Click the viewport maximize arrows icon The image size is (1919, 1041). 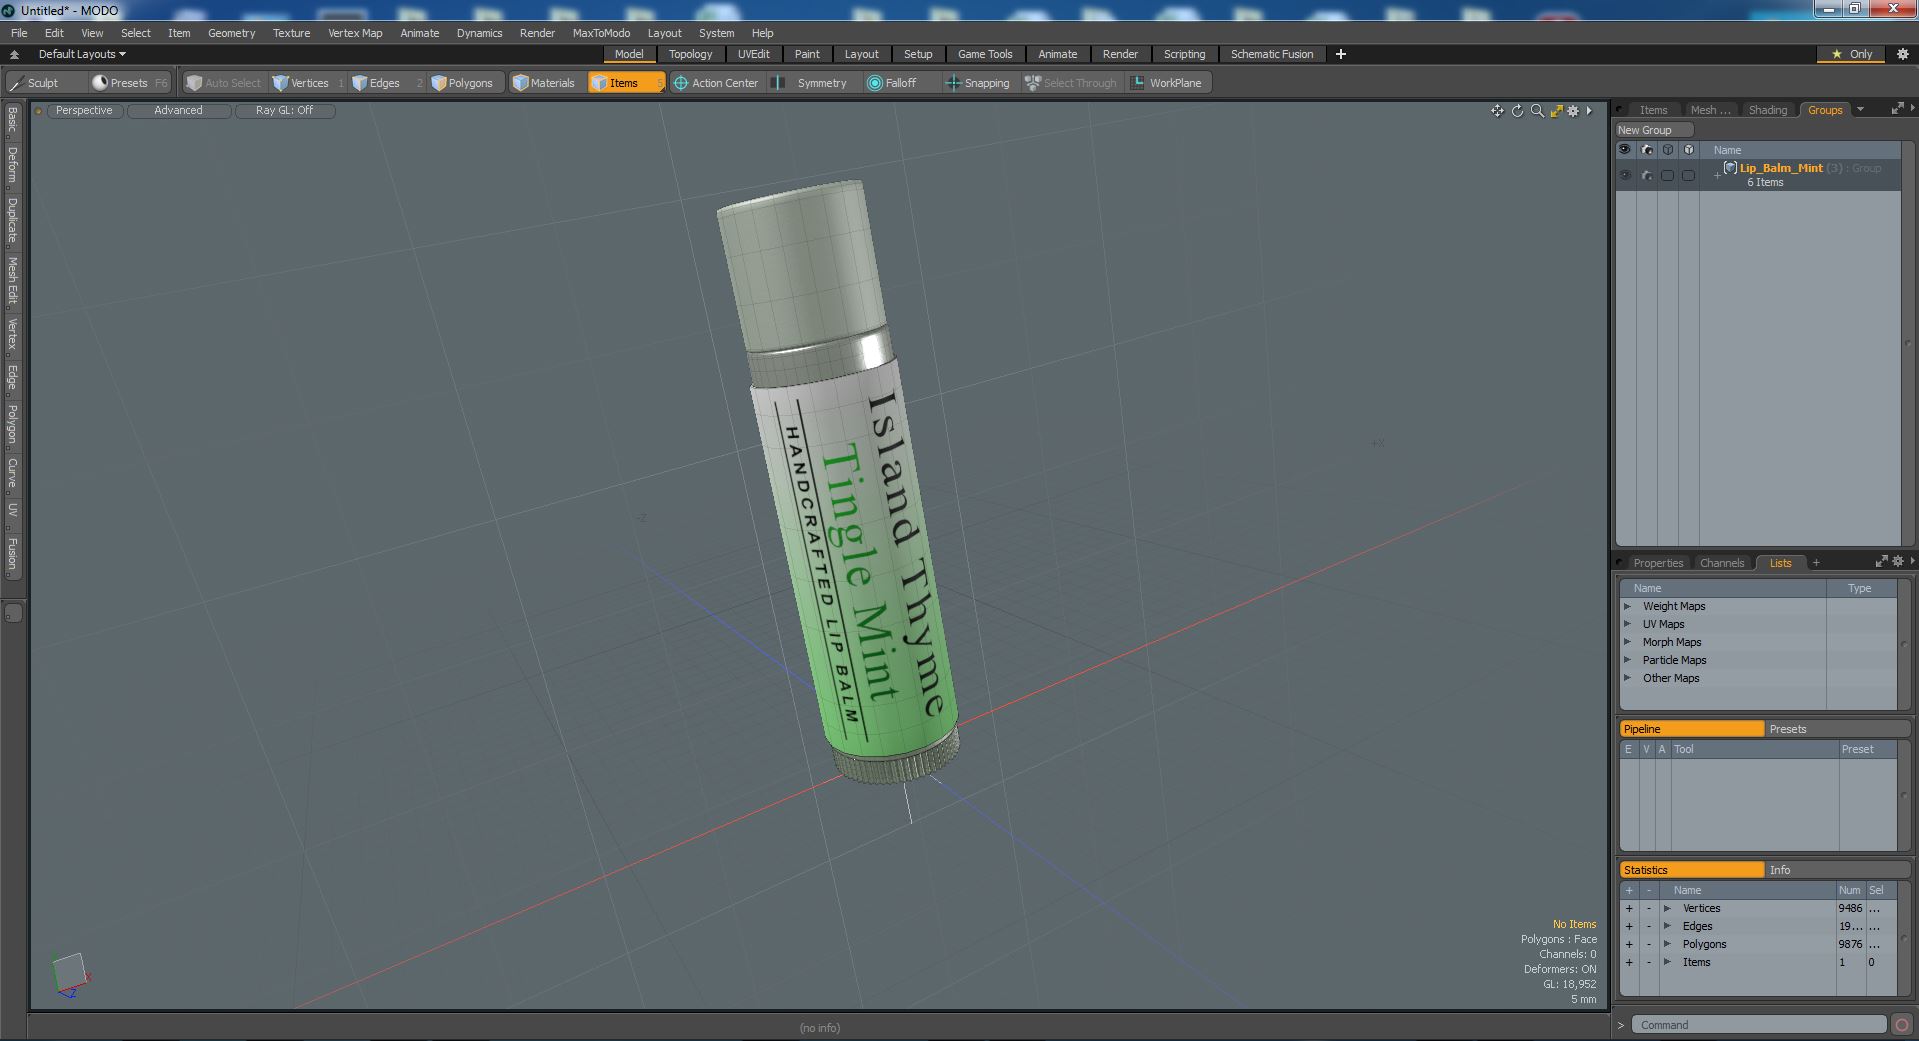coord(1556,111)
